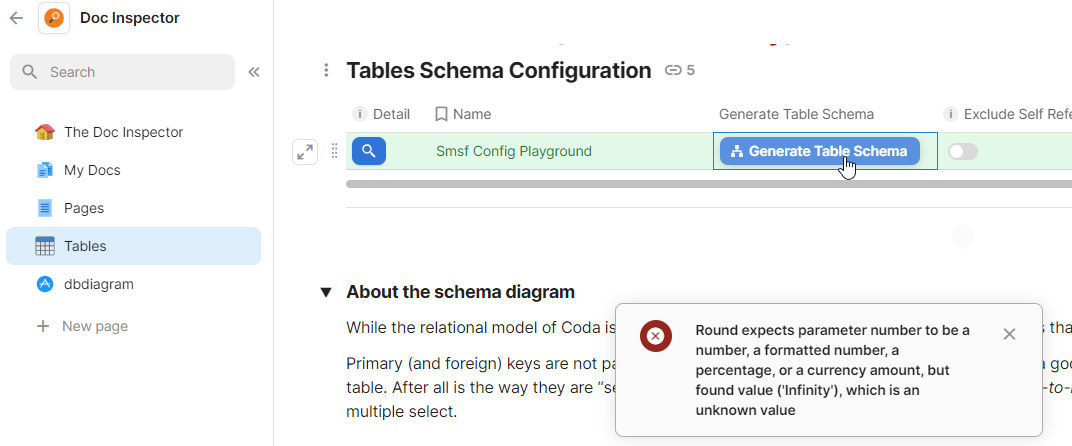Go to Pages in sidebar

(x=84, y=208)
